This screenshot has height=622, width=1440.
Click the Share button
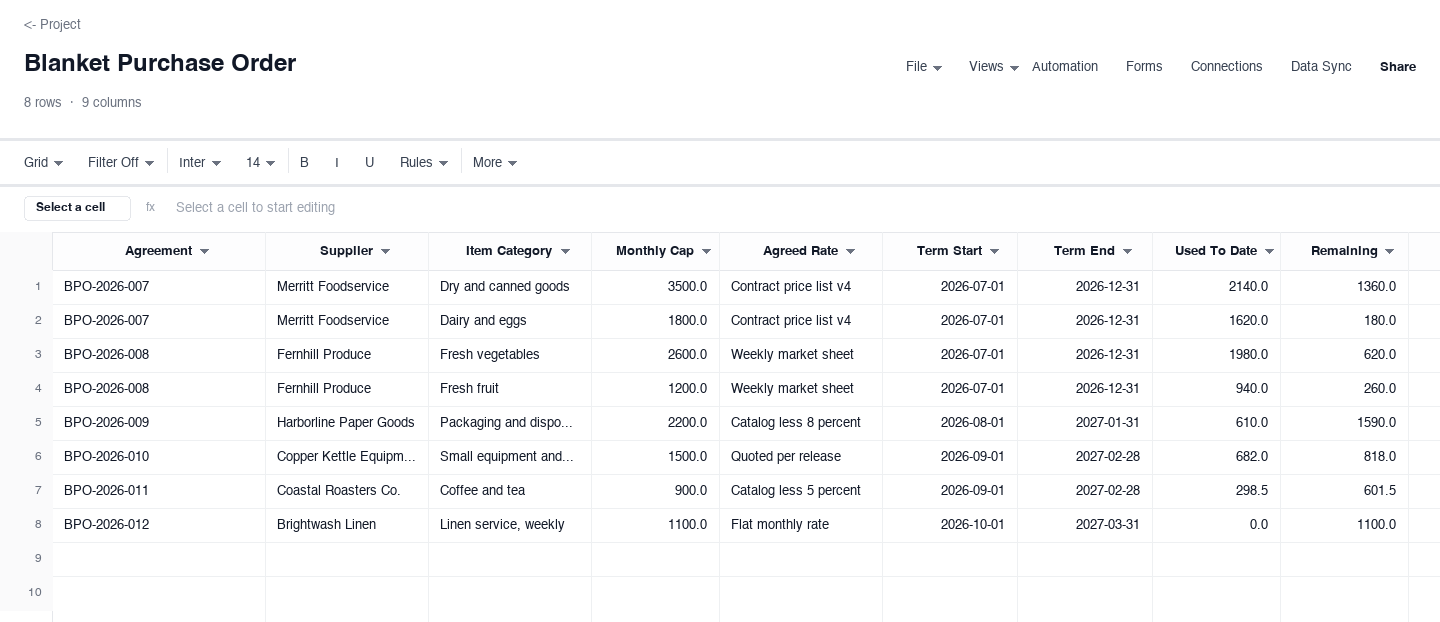(1398, 67)
